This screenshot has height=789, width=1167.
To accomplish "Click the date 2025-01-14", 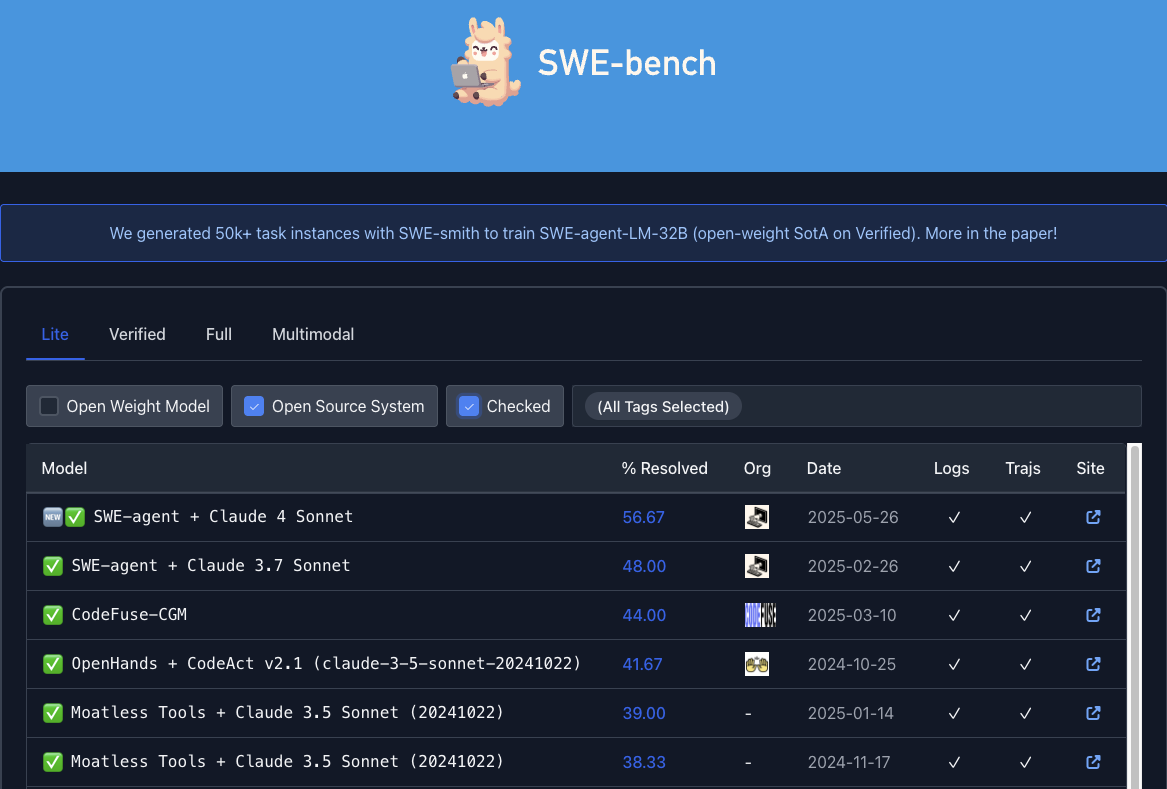I will point(851,714).
